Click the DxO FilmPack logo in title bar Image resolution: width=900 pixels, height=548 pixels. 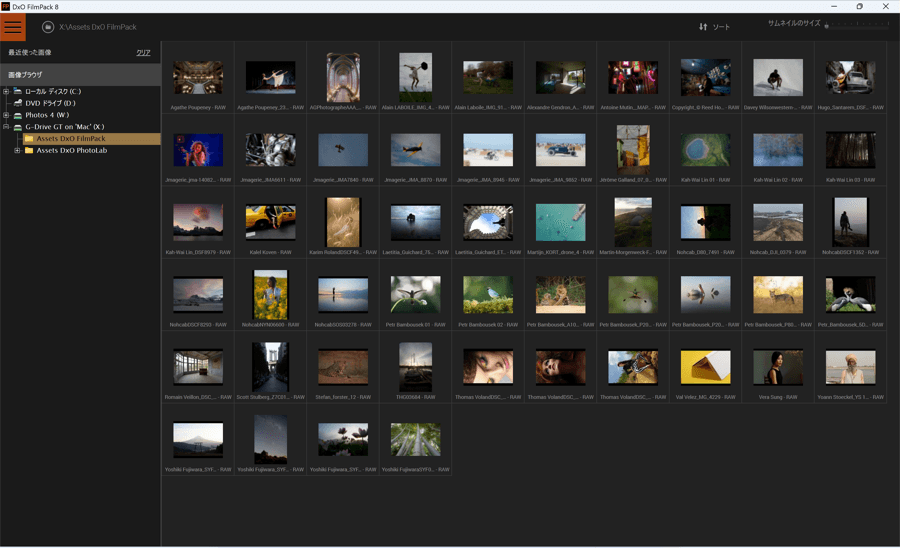[x=6, y=6]
